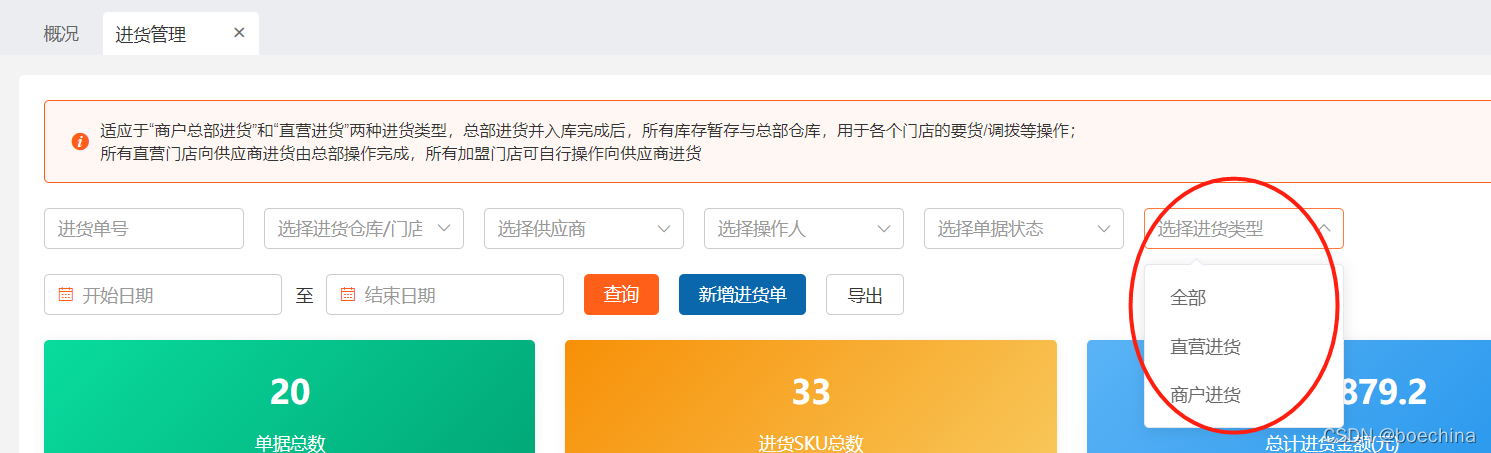The width and height of the screenshot is (1491, 453).
Task: Close the 进货管理 tab
Action: click(239, 33)
